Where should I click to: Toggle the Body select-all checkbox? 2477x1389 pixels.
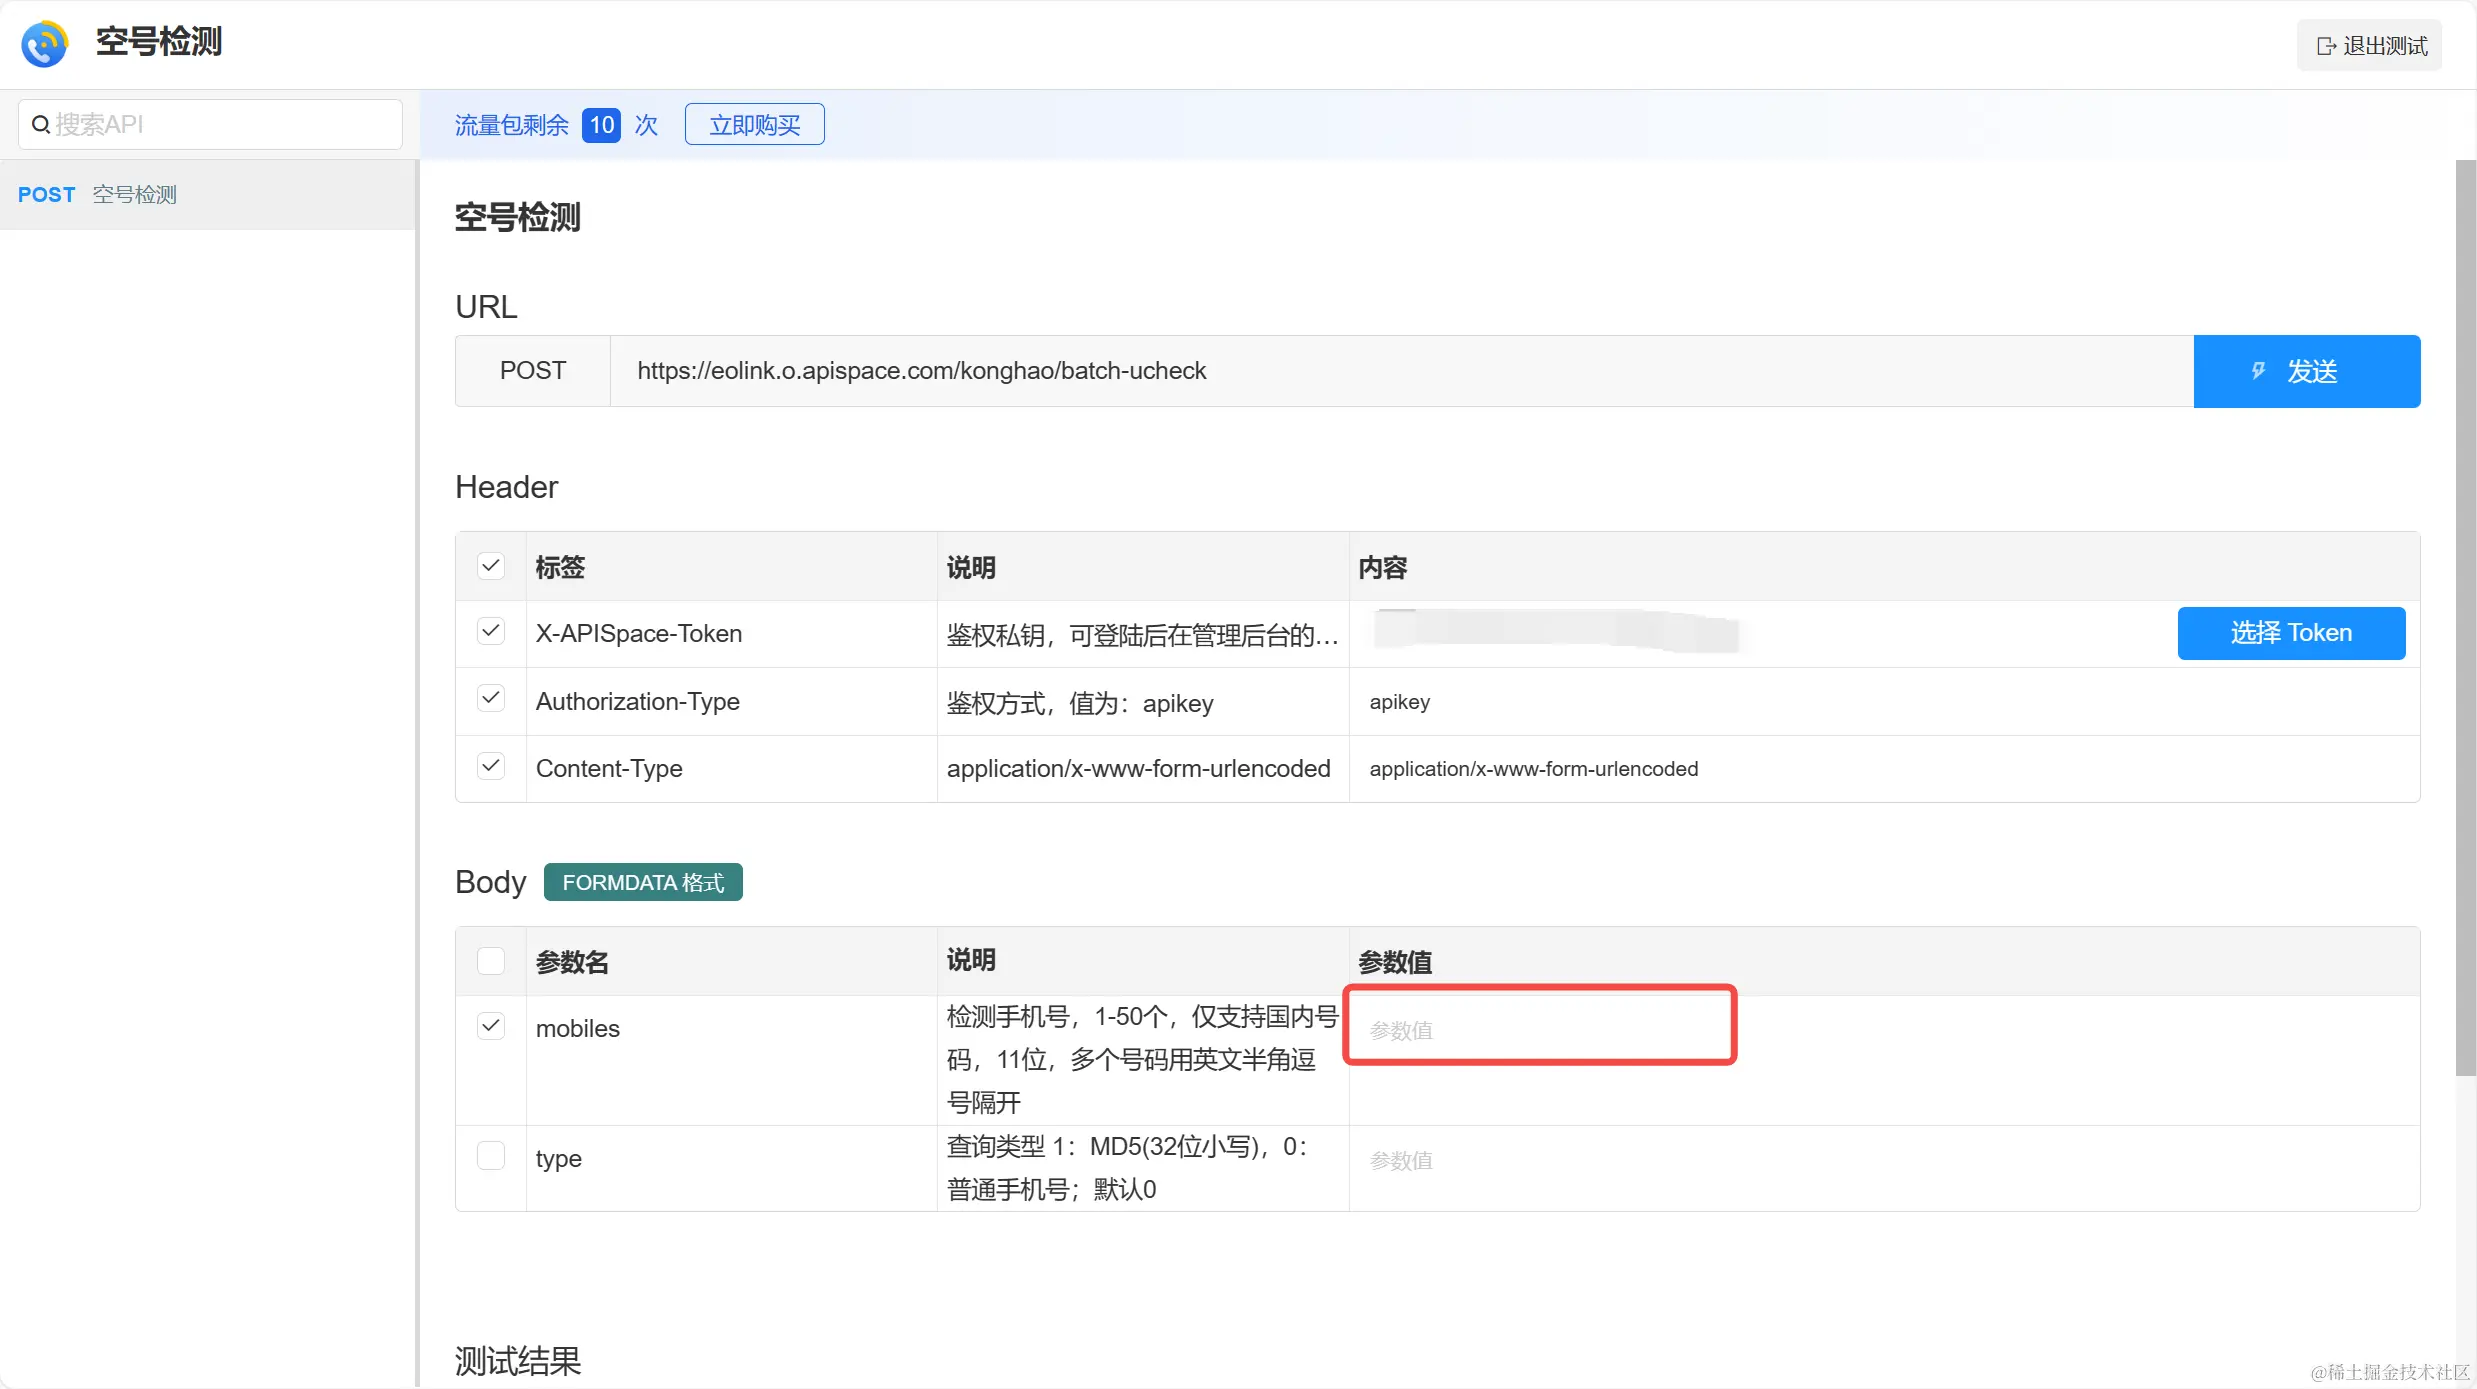point(490,961)
